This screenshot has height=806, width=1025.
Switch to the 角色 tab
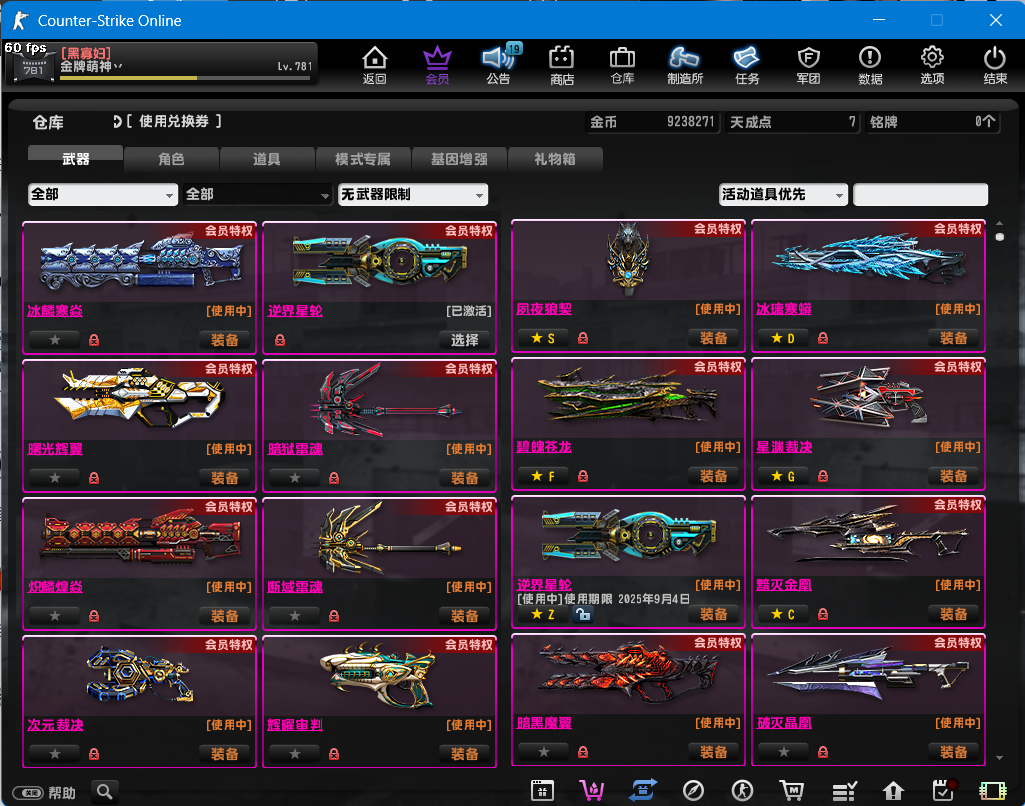tap(171, 159)
